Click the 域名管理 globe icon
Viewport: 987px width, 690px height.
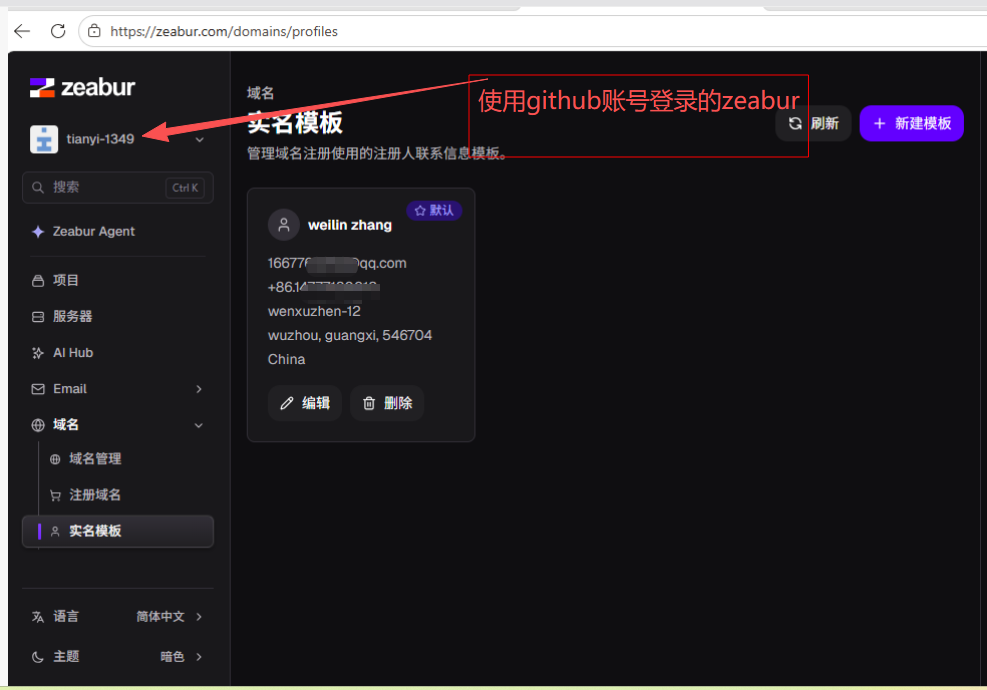(x=55, y=460)
